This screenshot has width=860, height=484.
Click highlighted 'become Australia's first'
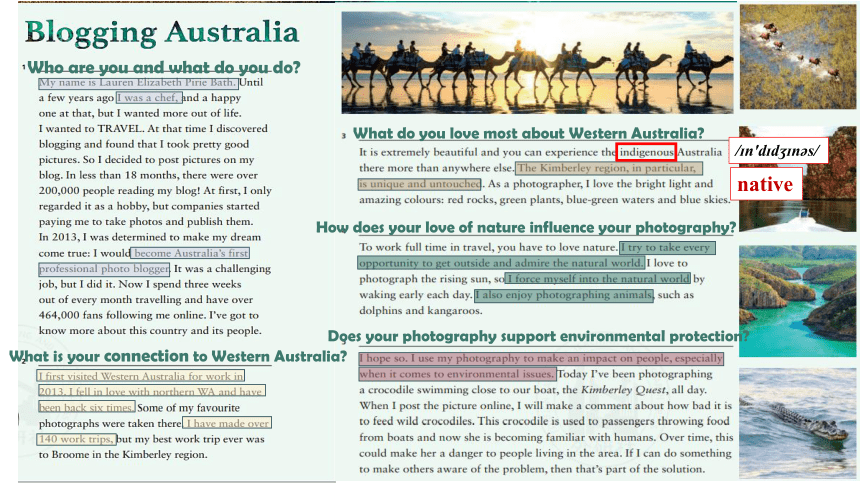pos(190,253)
